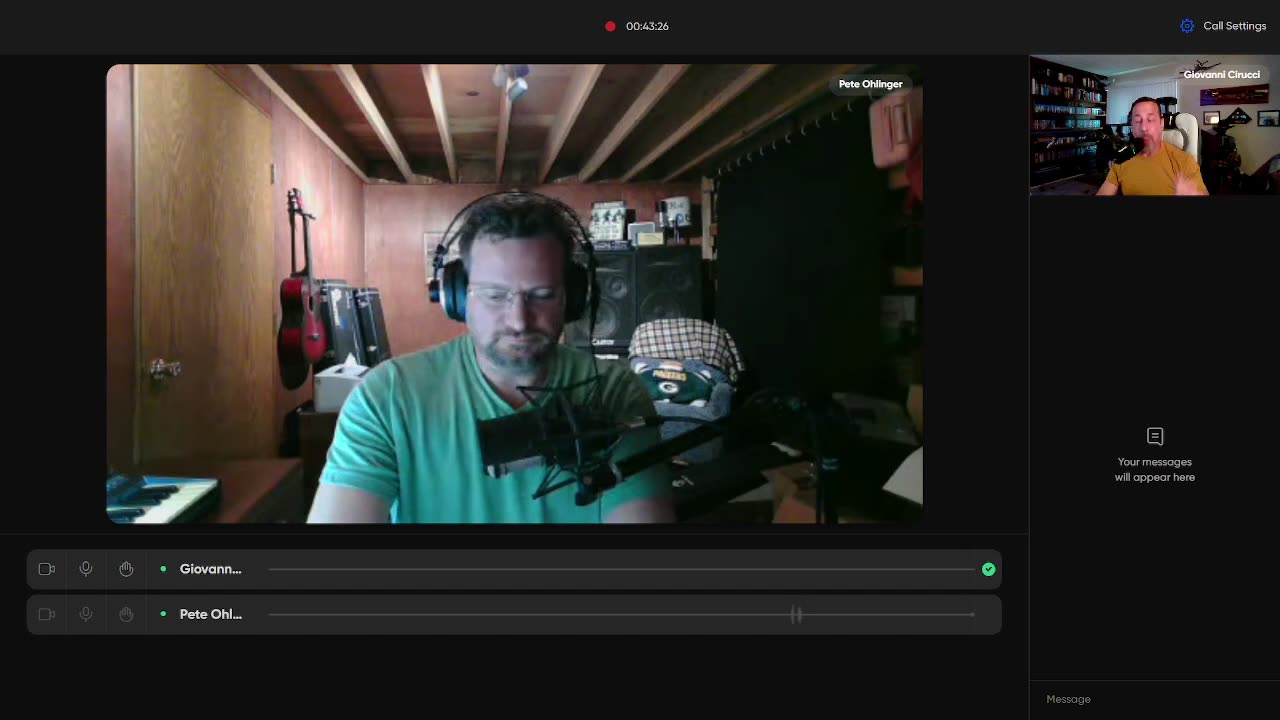Image resolution: width=1280 pixels, height=720 pixels.
Task: Click the Call Settings gear icon
Action: (1187, 26)
